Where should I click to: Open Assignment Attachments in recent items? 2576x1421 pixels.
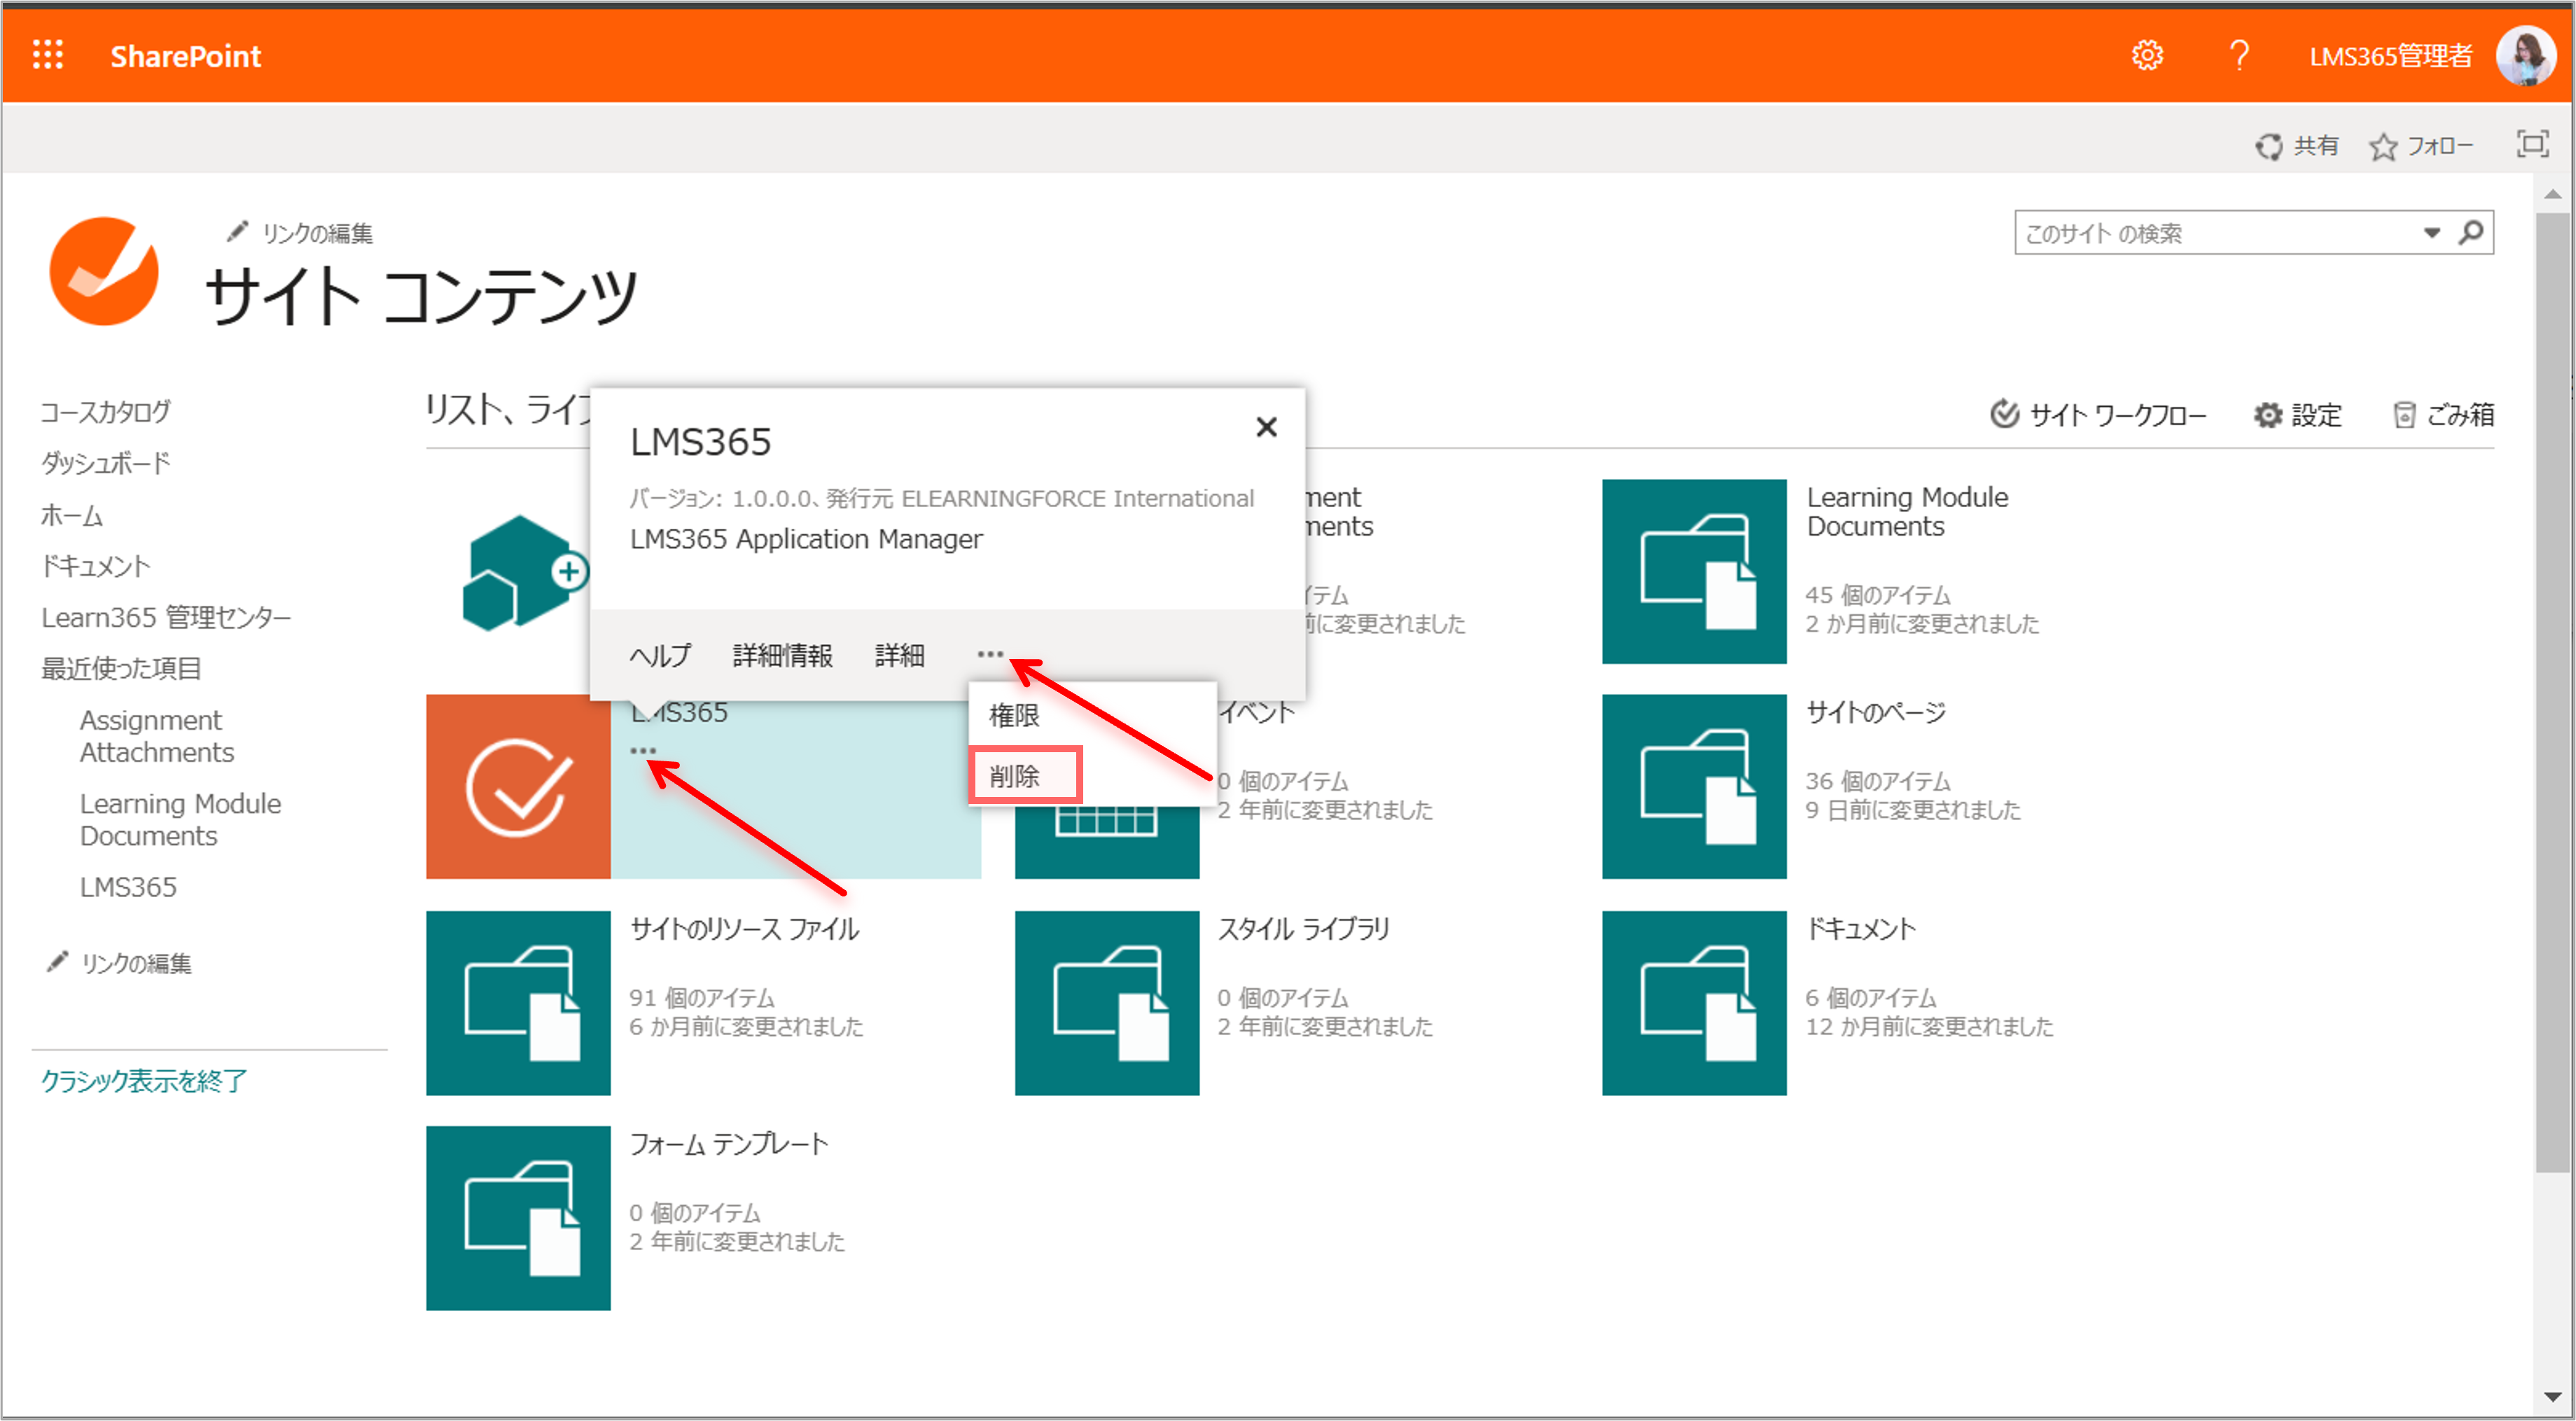(x=157, y=736)
